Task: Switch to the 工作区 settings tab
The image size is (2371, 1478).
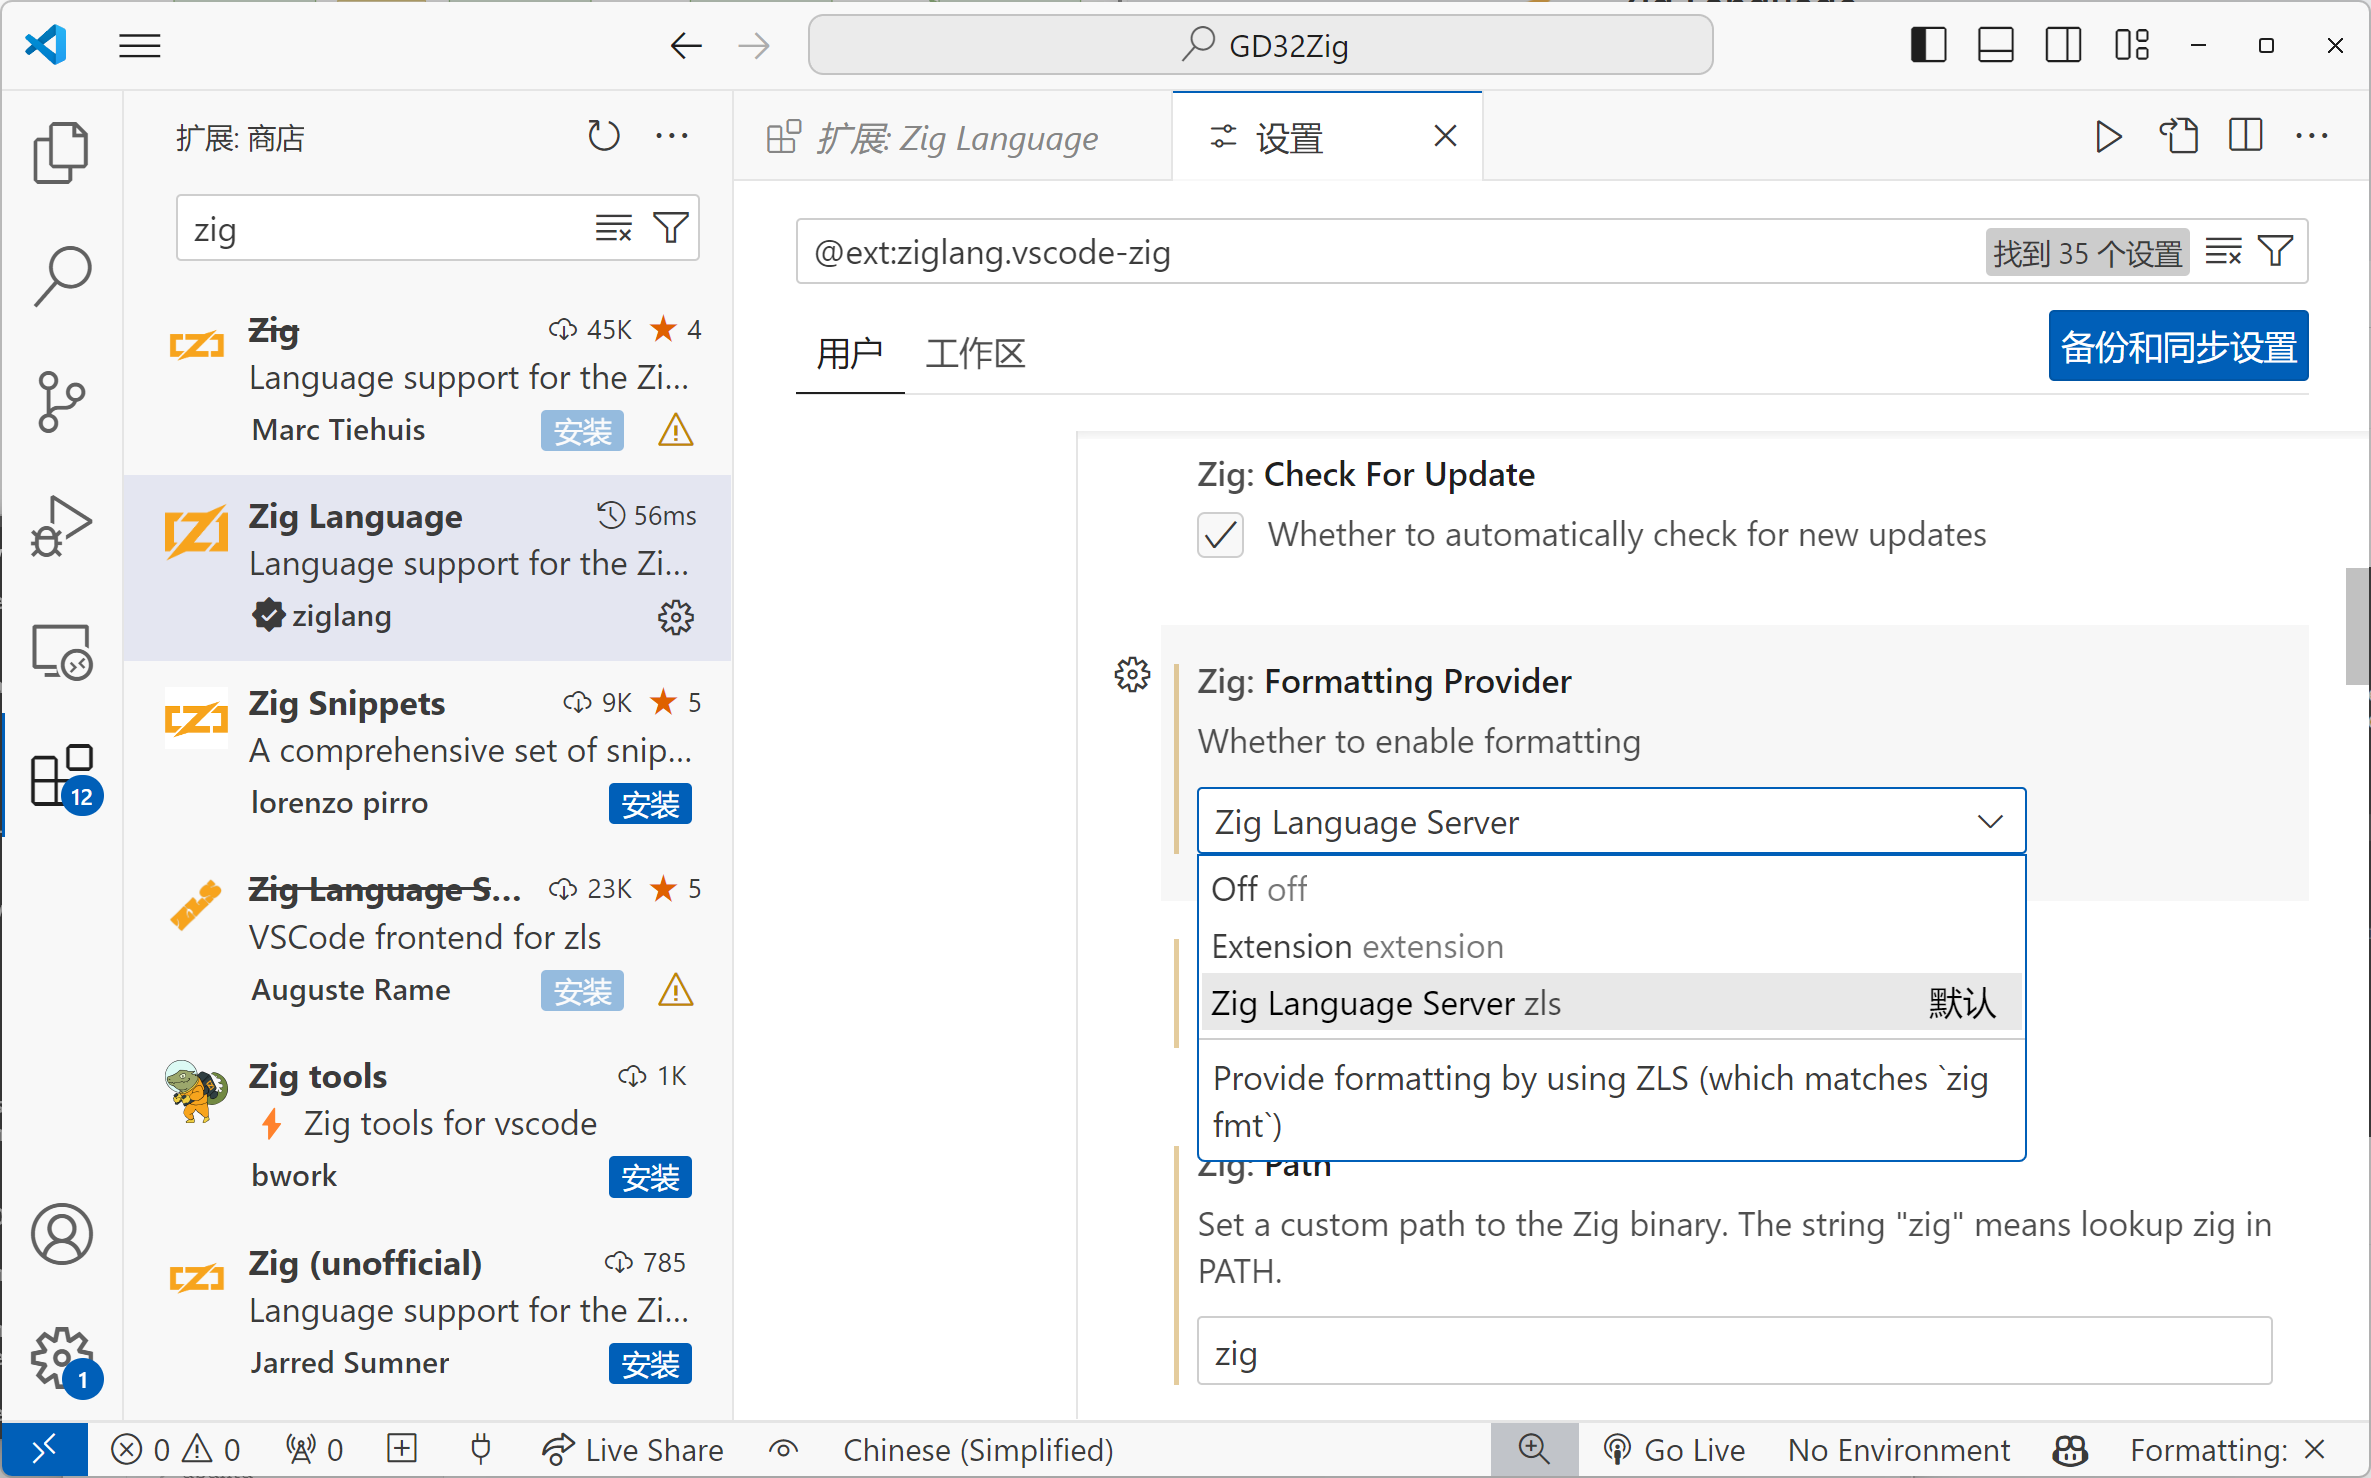Action: 974,353
